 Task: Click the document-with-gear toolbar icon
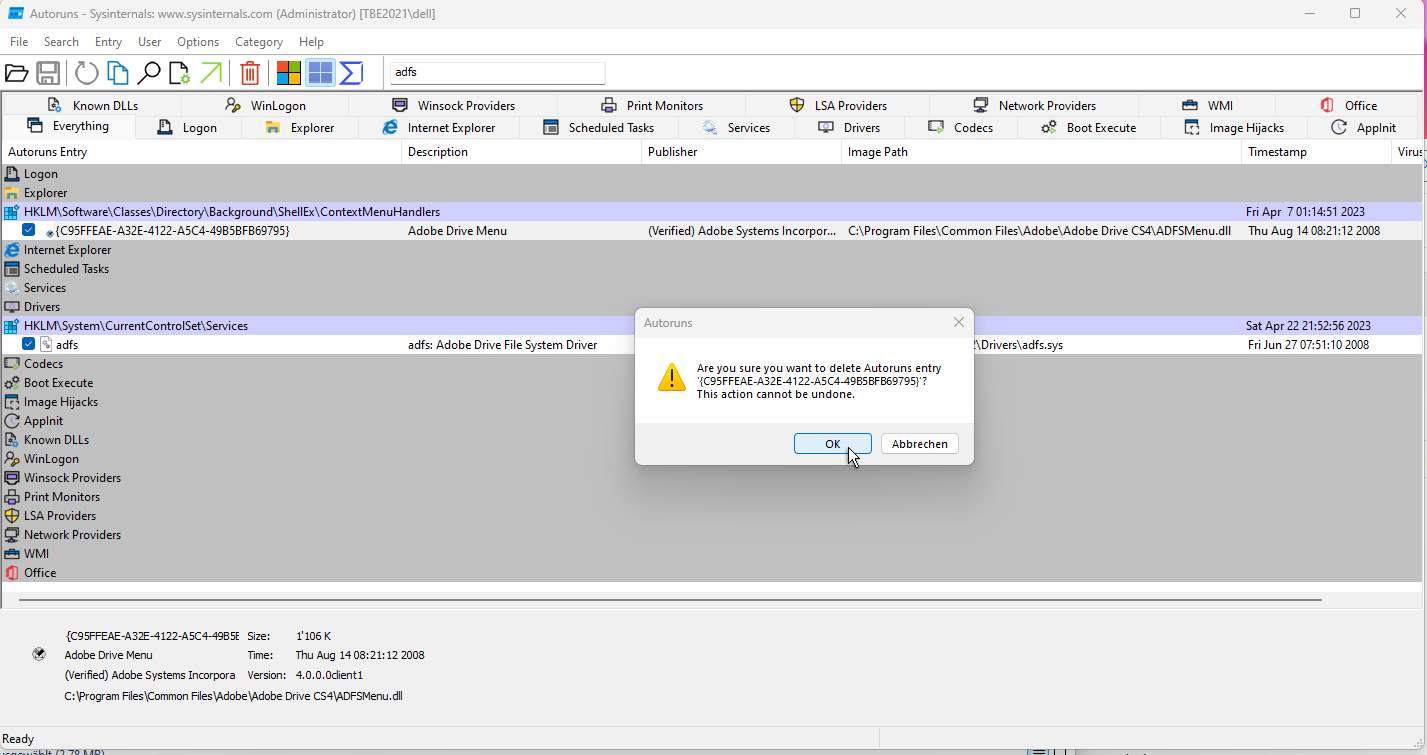pos(180,73)
